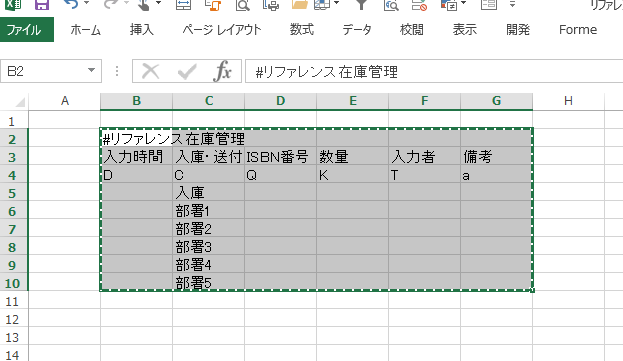The width and height of the screenshot is (623, 361).
Task: Select row 12 header
Action: pos(12,320)
